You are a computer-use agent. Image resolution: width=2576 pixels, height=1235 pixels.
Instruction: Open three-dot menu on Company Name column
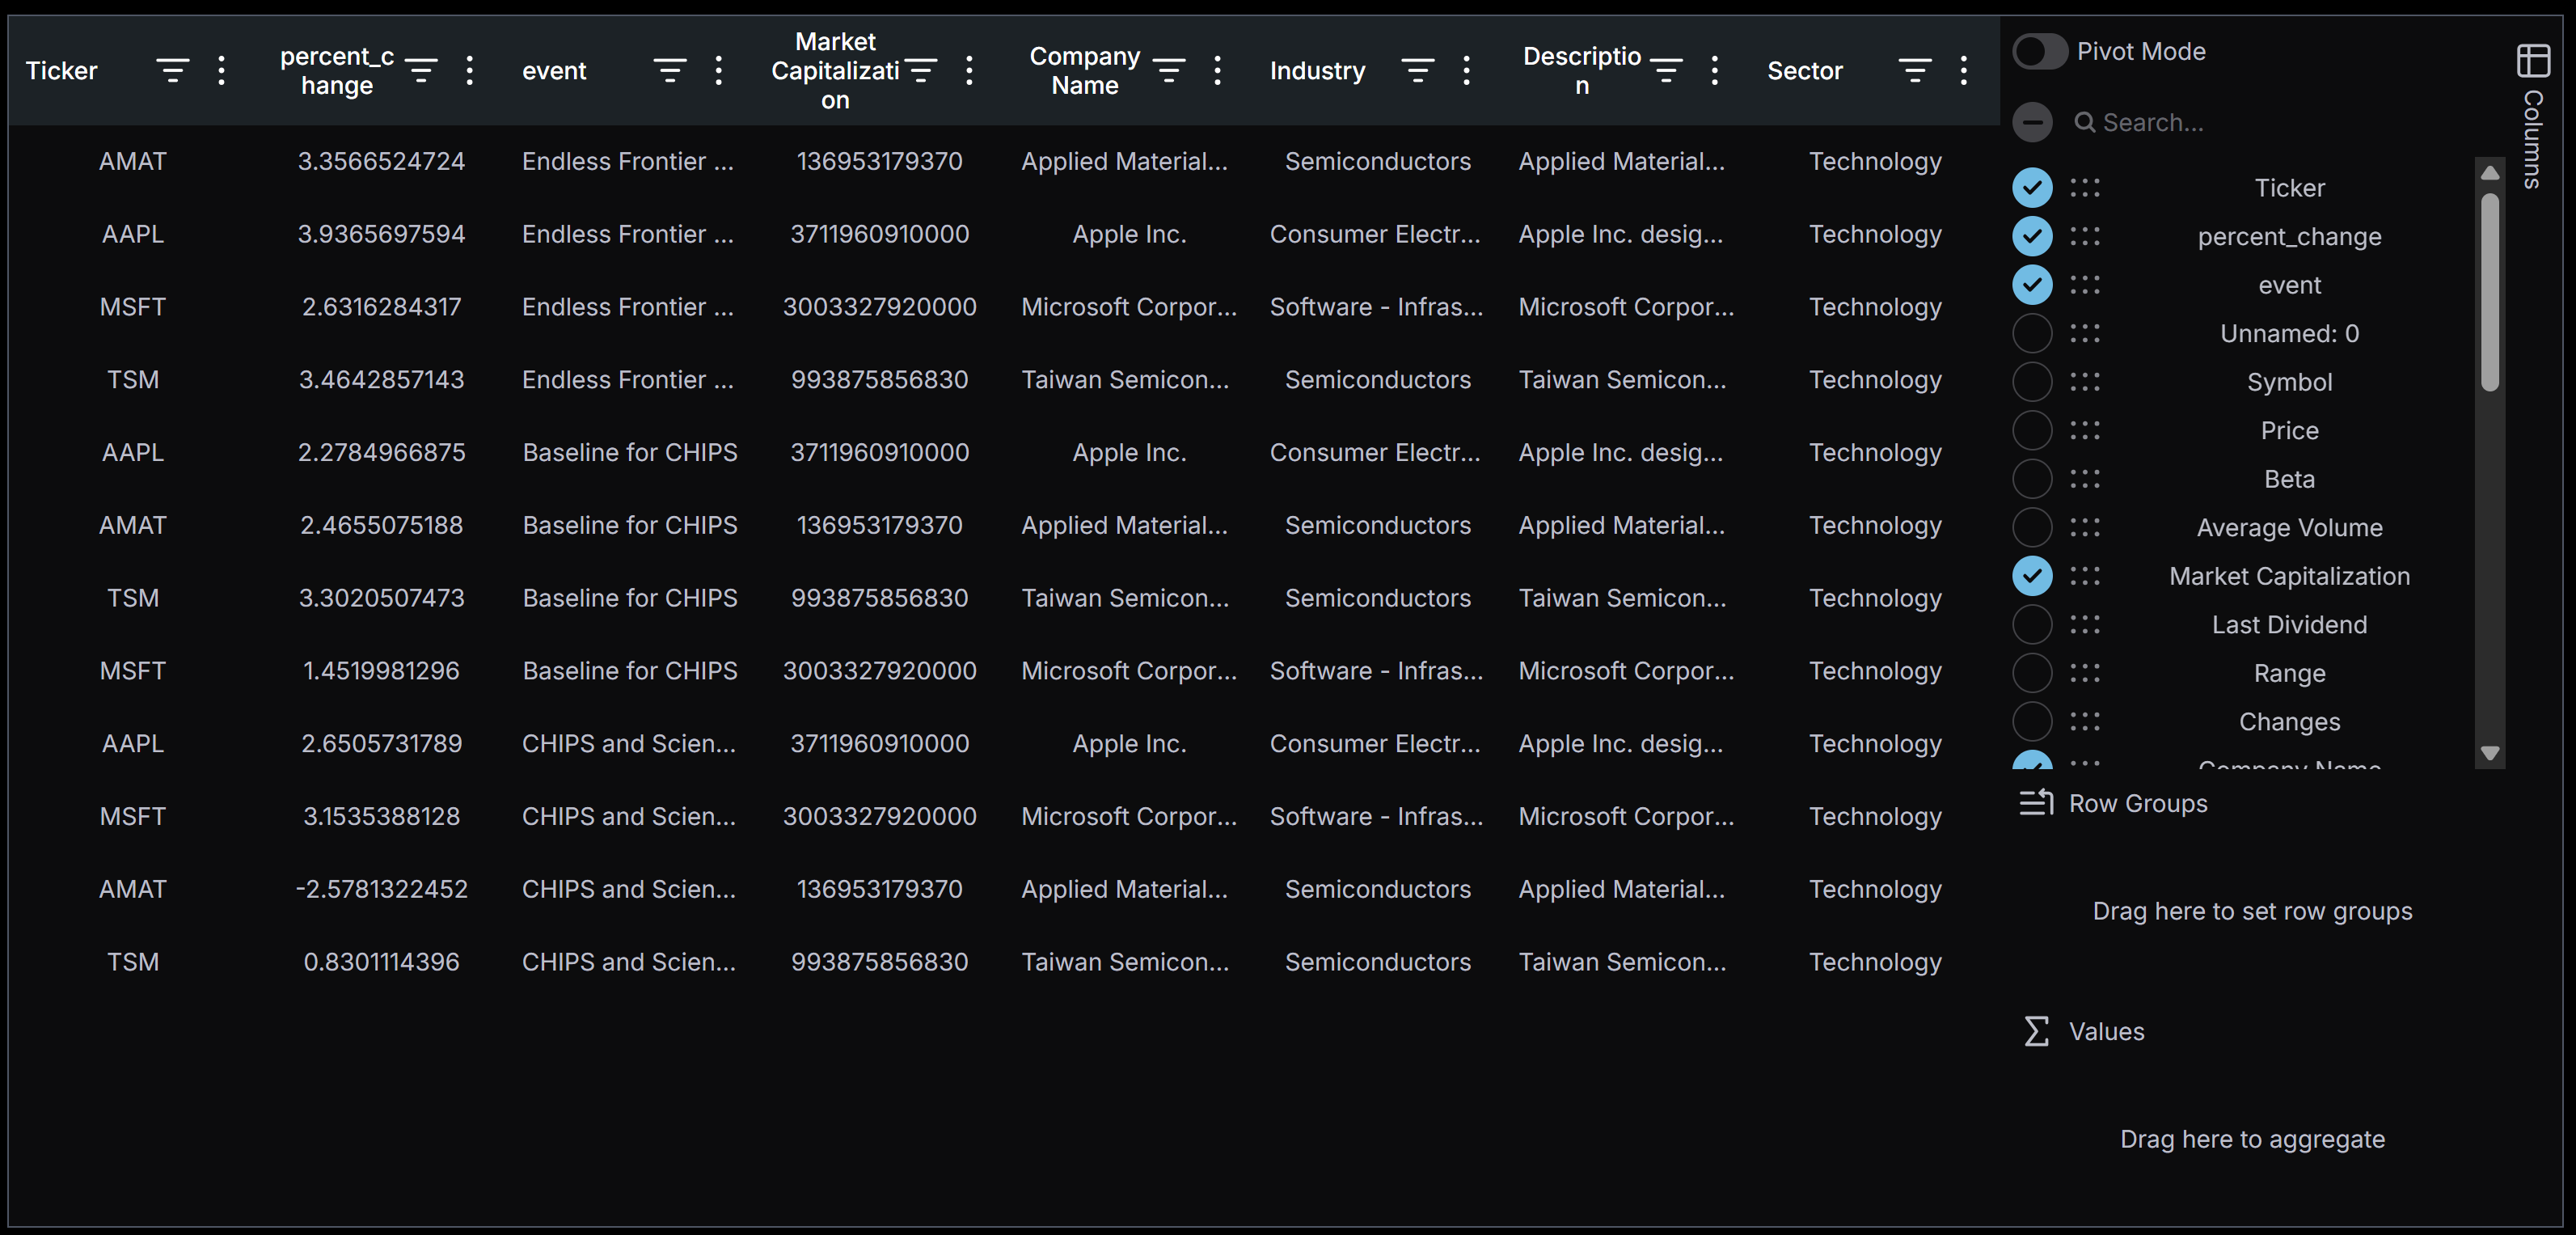(1217, 71)
